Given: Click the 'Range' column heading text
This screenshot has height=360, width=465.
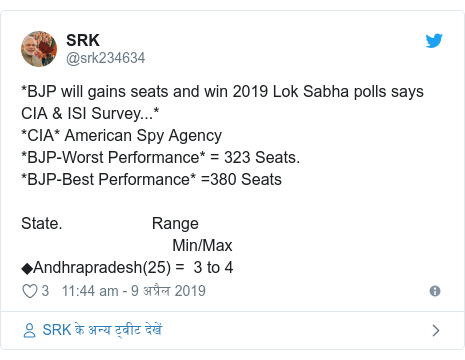Looking at the screenshot, I should coord(175,224).
